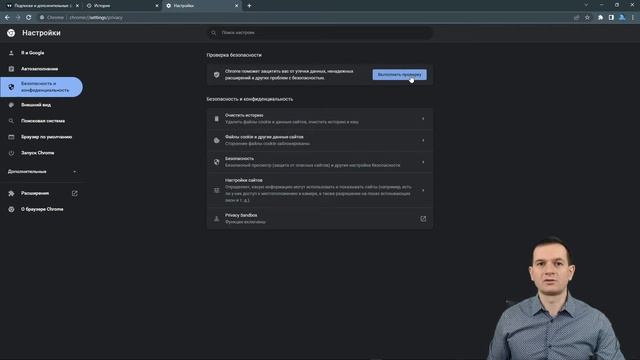
Task: Click the shield icon in safety check card
Action: pyautogui.click(x=217, y=75)
